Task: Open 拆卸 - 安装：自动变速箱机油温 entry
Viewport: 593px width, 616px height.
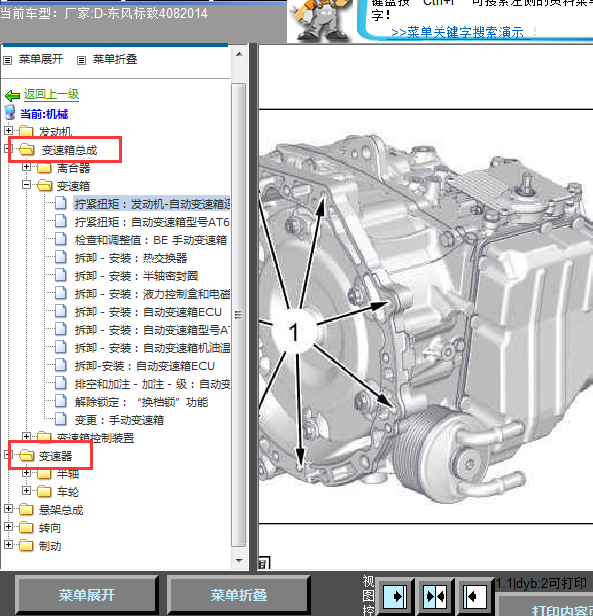Action: click(152, 348)
